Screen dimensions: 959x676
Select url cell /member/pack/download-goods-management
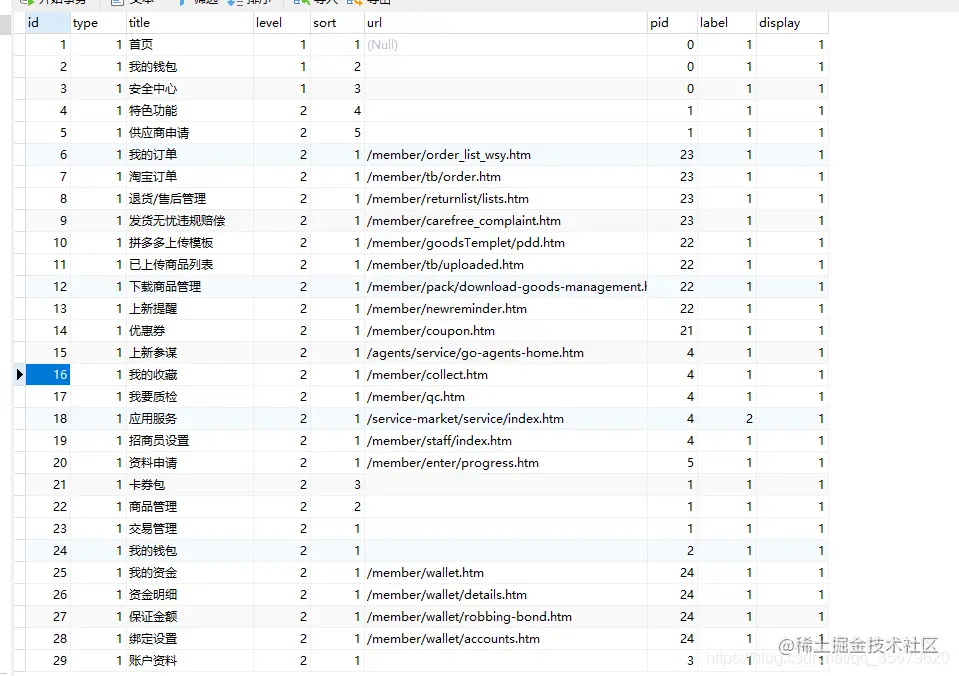click(x=506, y=287)
